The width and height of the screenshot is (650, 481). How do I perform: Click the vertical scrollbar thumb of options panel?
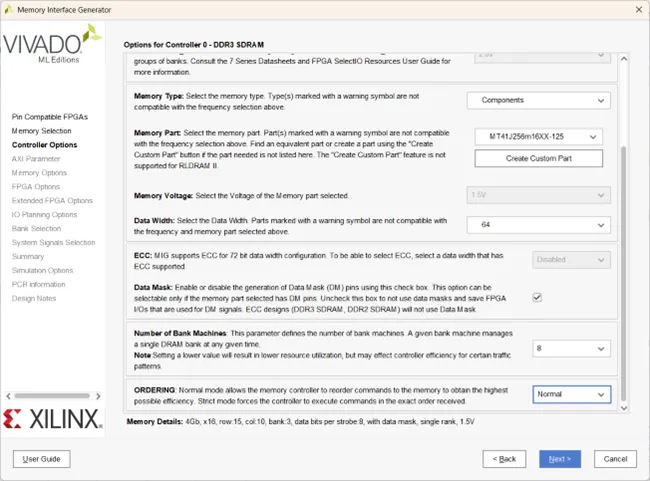[x=624, y=273]
